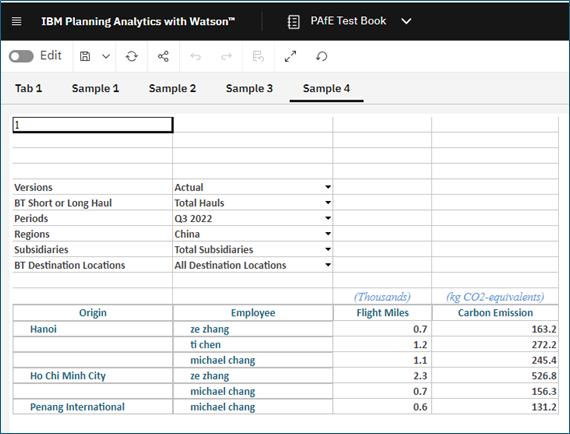Viewport: 570px width, 434px height.
Task: Click the Refresh data icon
Action: coord(132,56)
